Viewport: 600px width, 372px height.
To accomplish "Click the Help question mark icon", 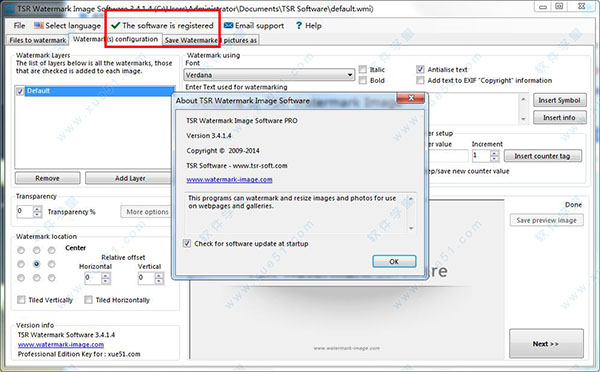I will [299, 26].
